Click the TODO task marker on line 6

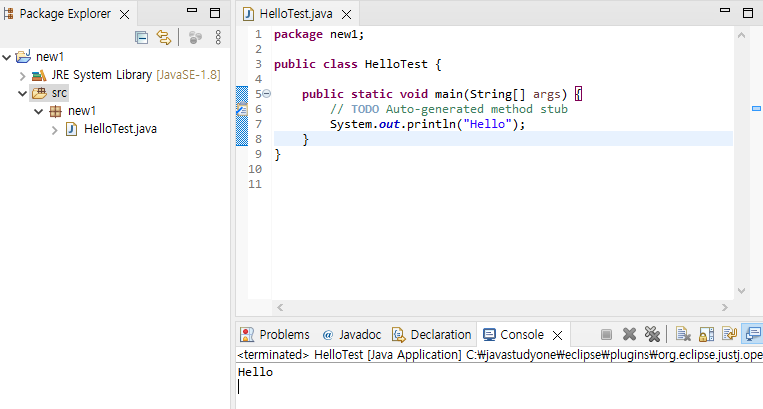click(241, 109)
